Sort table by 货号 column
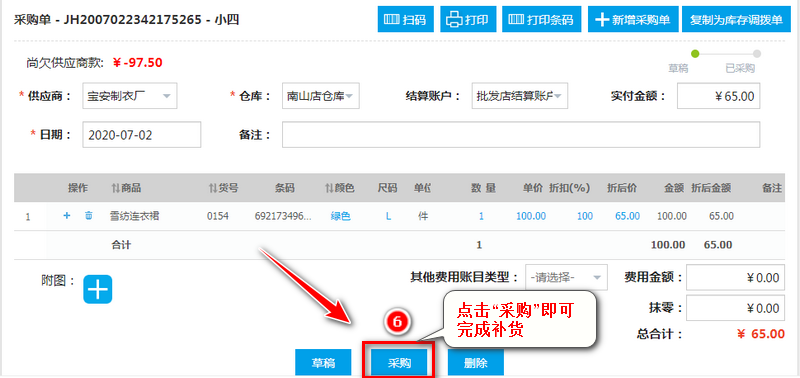The width and height of the screenshot is (800, 378). [x=213, y=188]
